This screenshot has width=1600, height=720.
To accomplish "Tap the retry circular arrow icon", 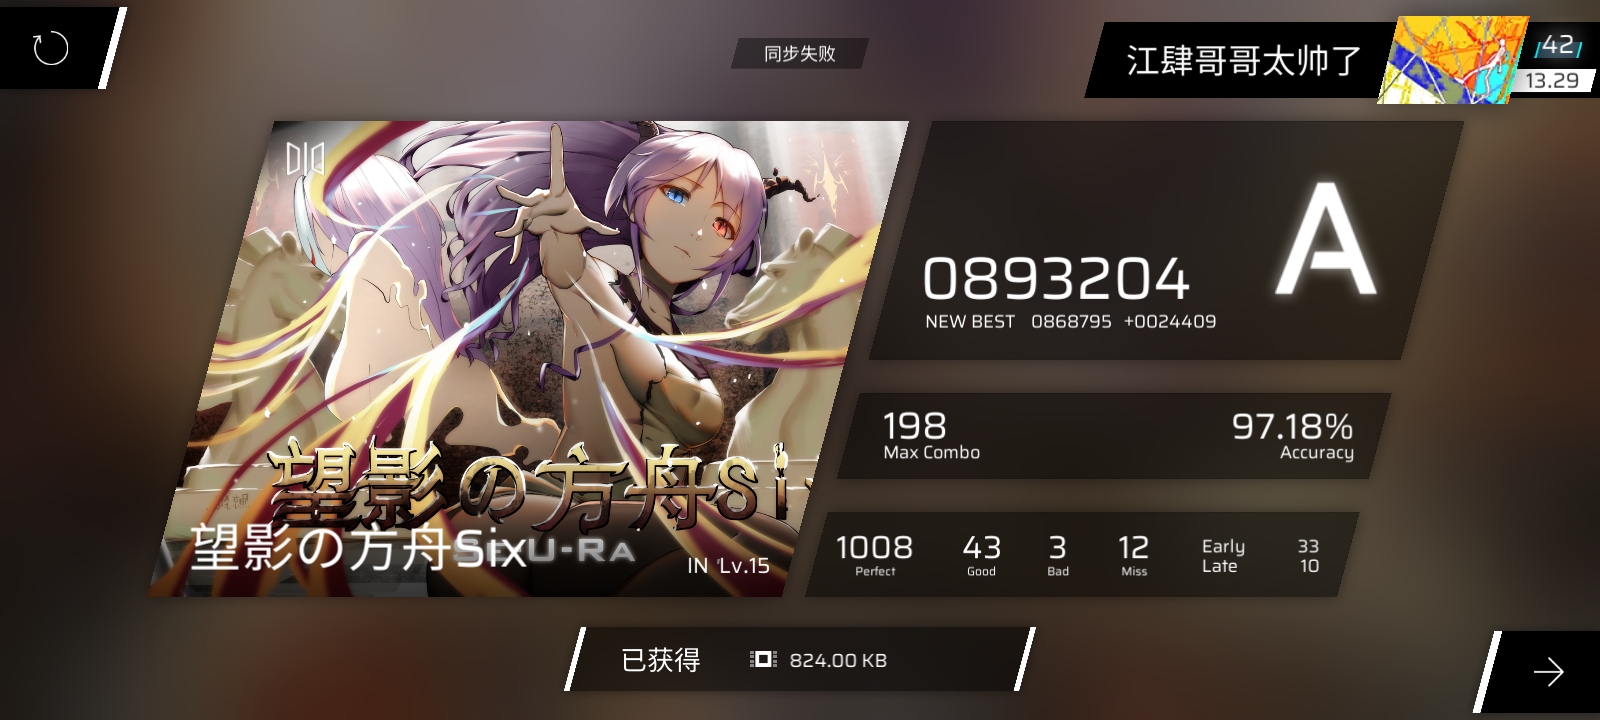I will pos(50,48).
